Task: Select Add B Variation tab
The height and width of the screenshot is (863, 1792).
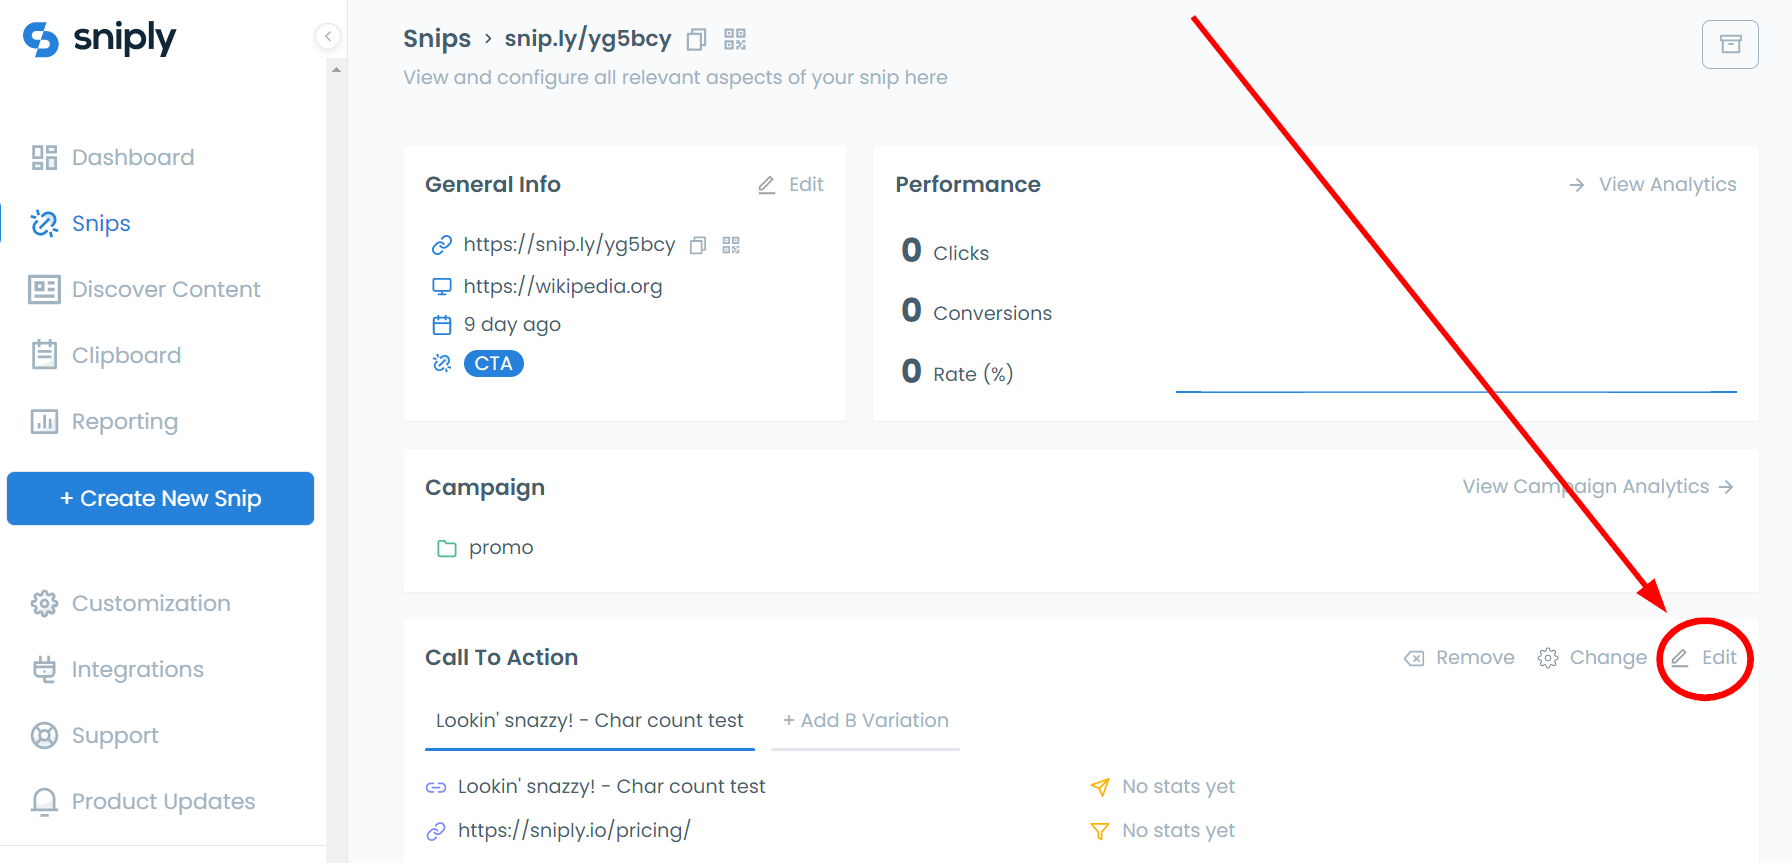Action: tap(866, 721)
